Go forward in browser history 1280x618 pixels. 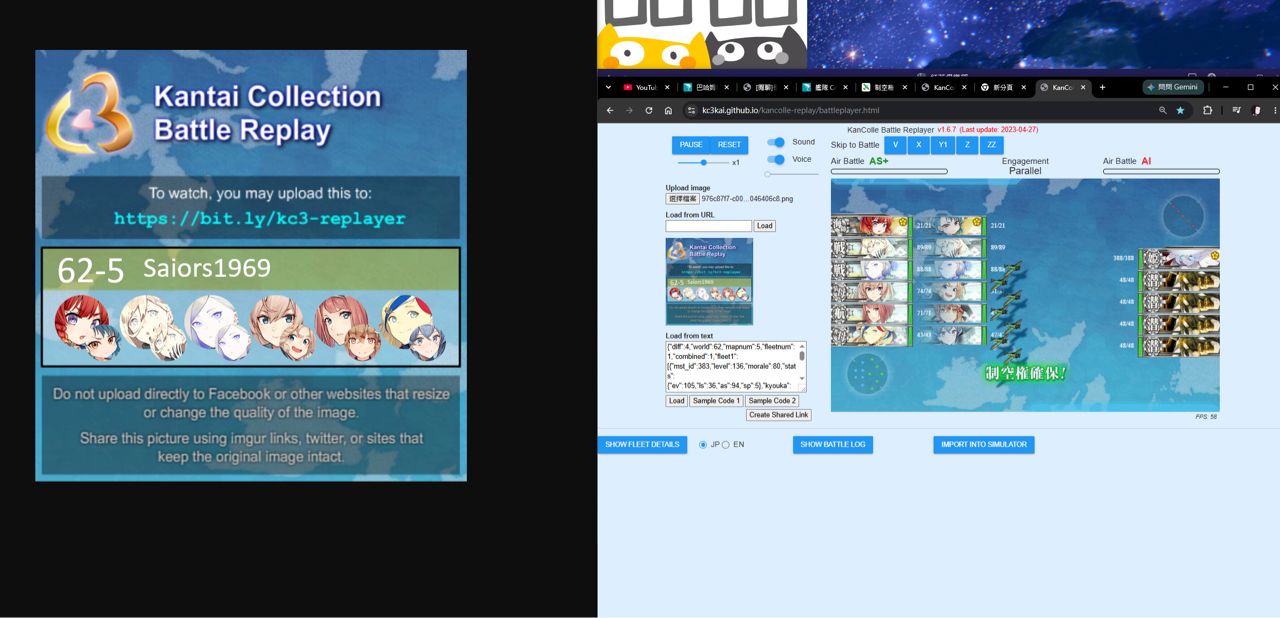(x=629, y=111)
